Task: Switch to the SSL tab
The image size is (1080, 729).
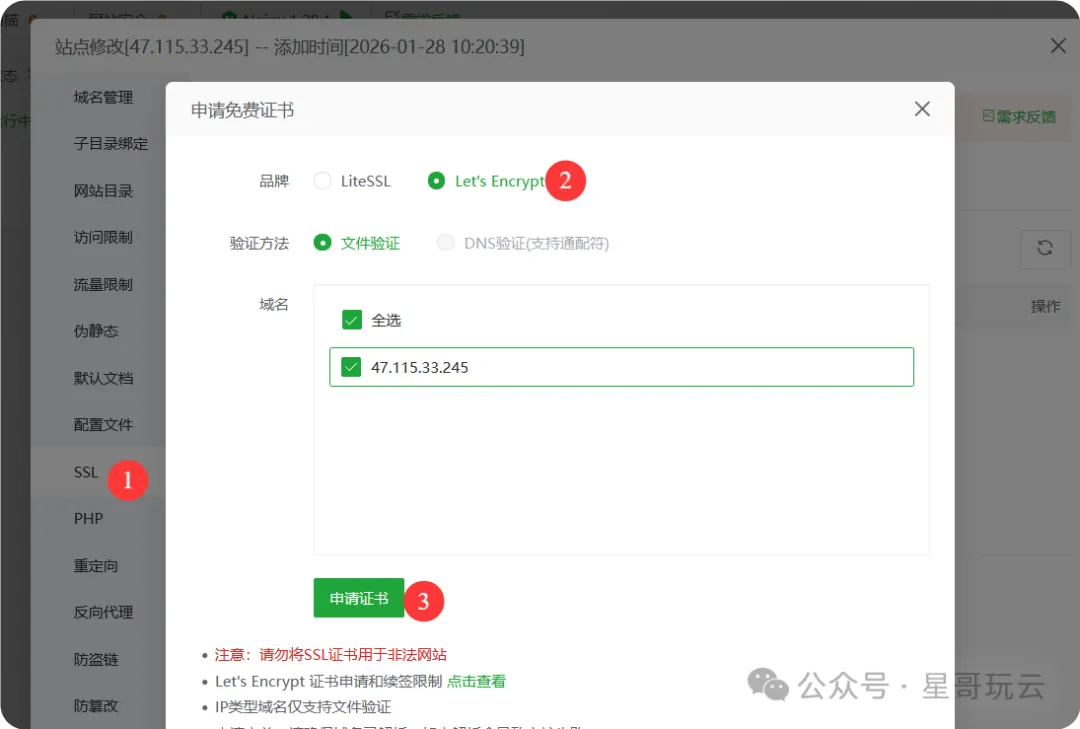Action: point(85,471)
